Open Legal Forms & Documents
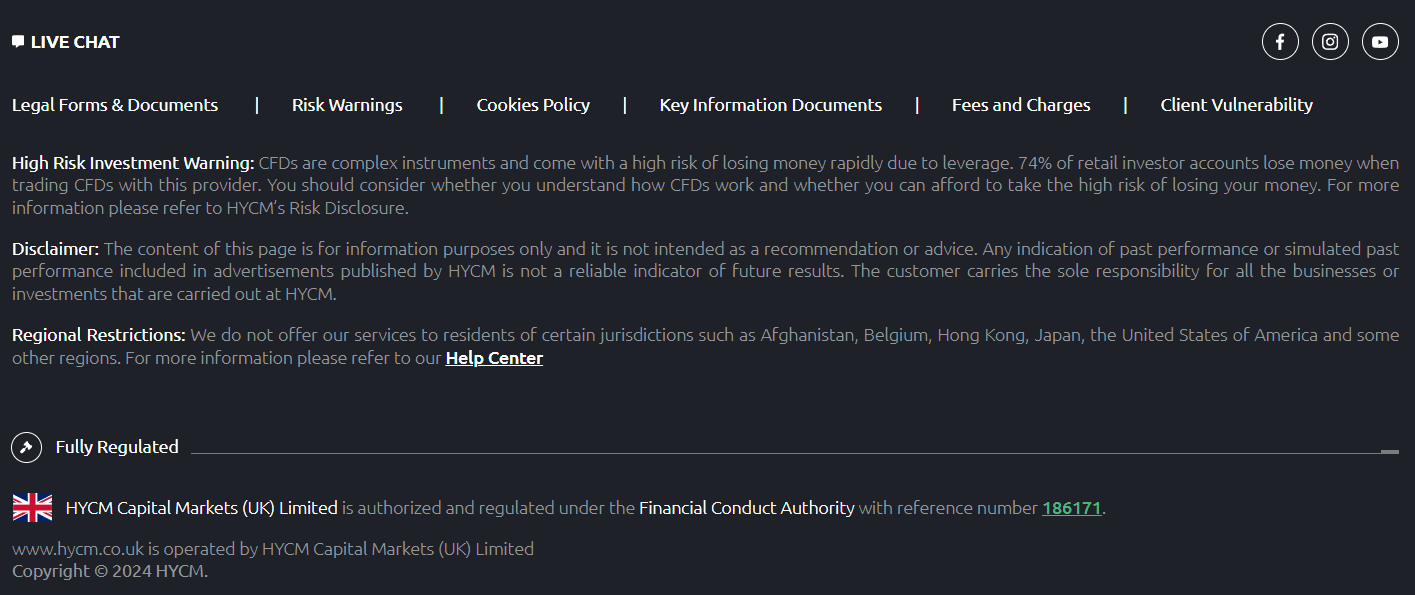This screenshot has height=595, width=1415. pyautogui.click(x=114, y=104)
